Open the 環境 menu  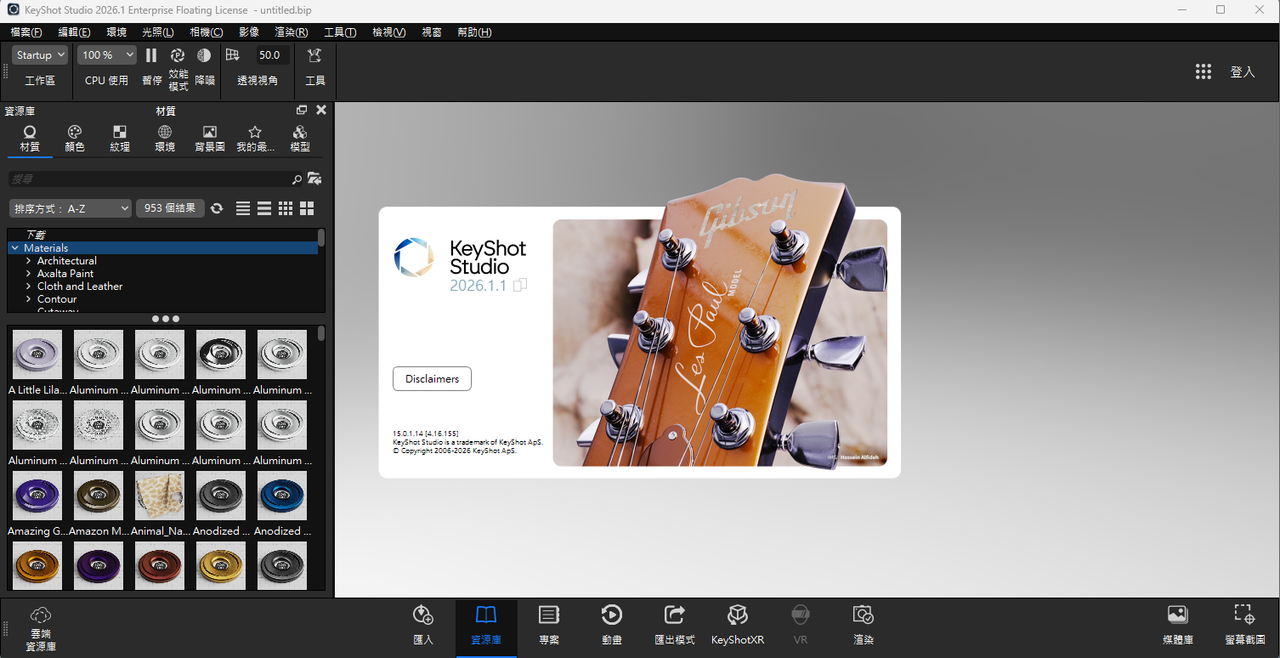(x=116, y=32)
